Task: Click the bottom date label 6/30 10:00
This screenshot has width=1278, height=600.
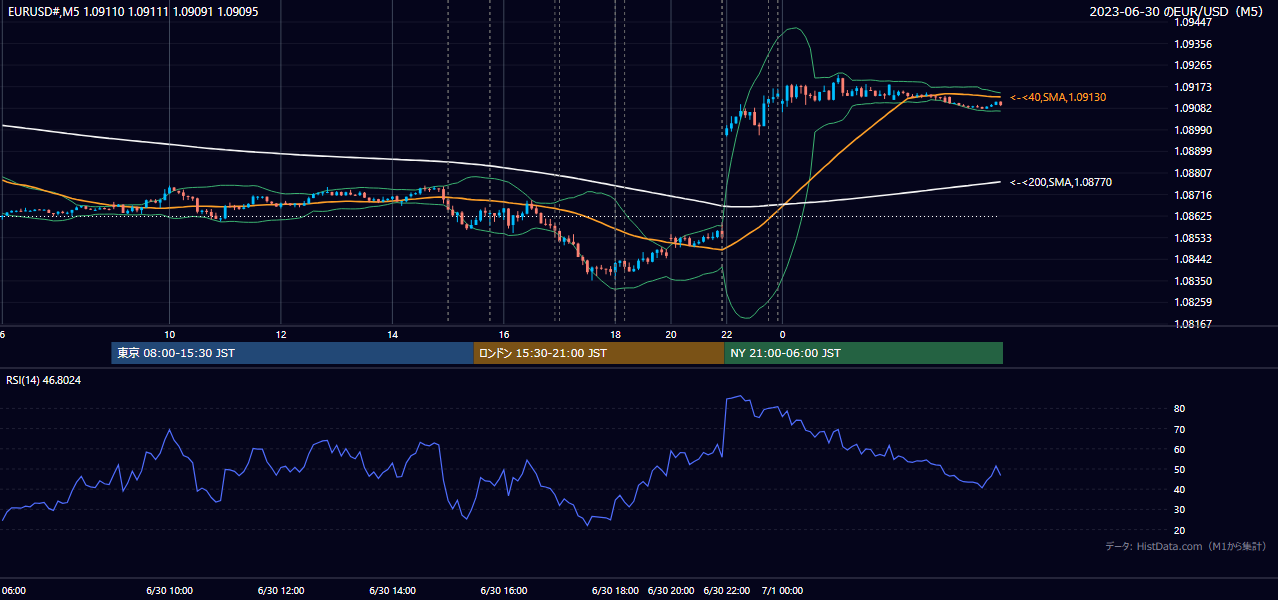Action: pyautogui.click(x=170, y=591)
